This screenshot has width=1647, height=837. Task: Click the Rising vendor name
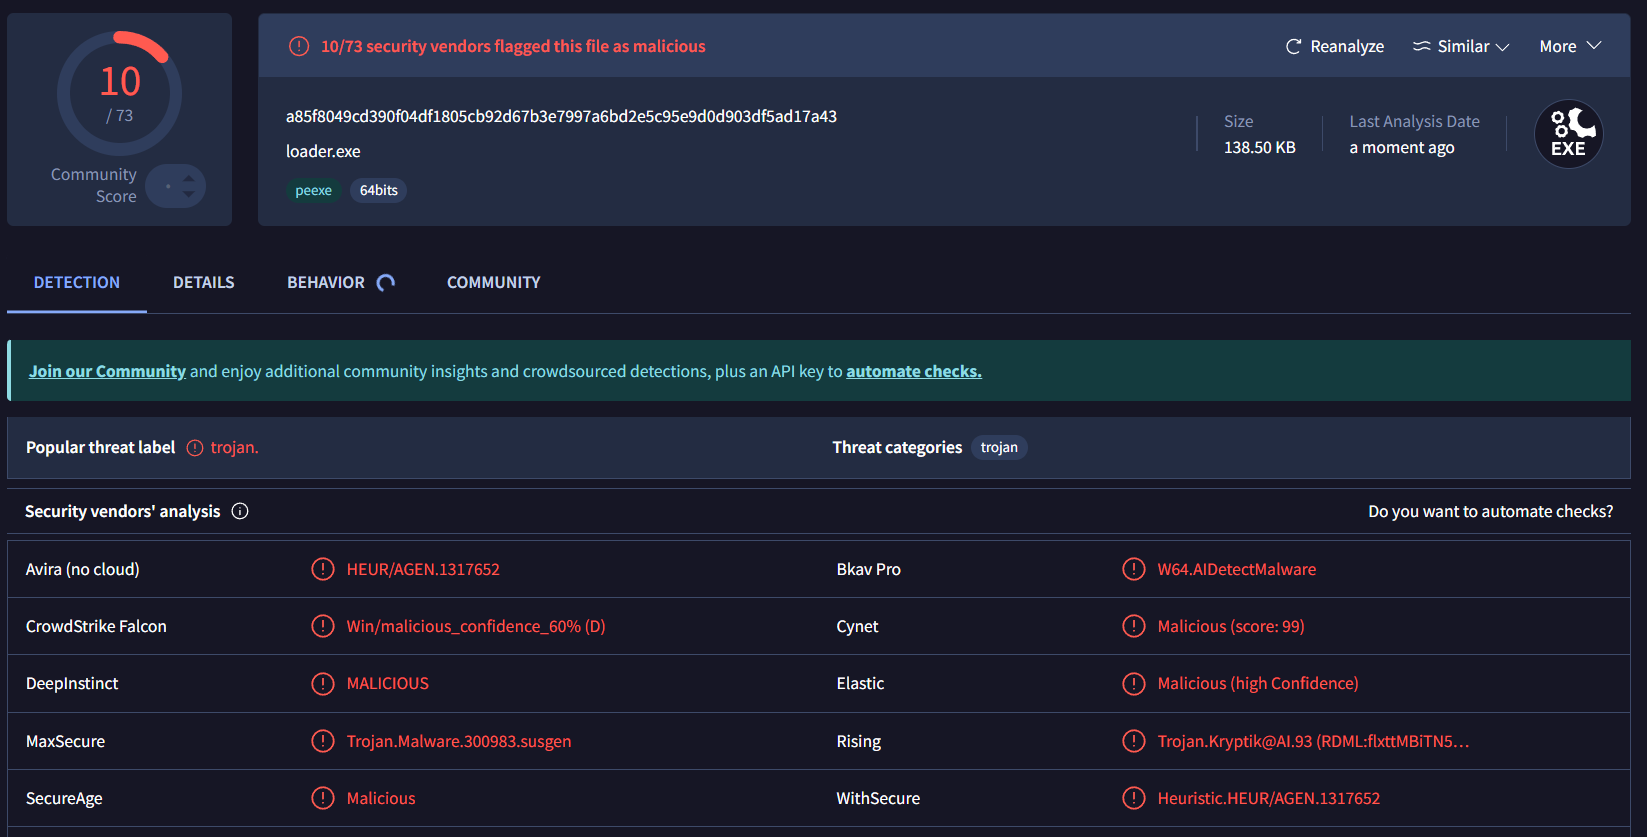pyautogui.click(x=859, y=741)
